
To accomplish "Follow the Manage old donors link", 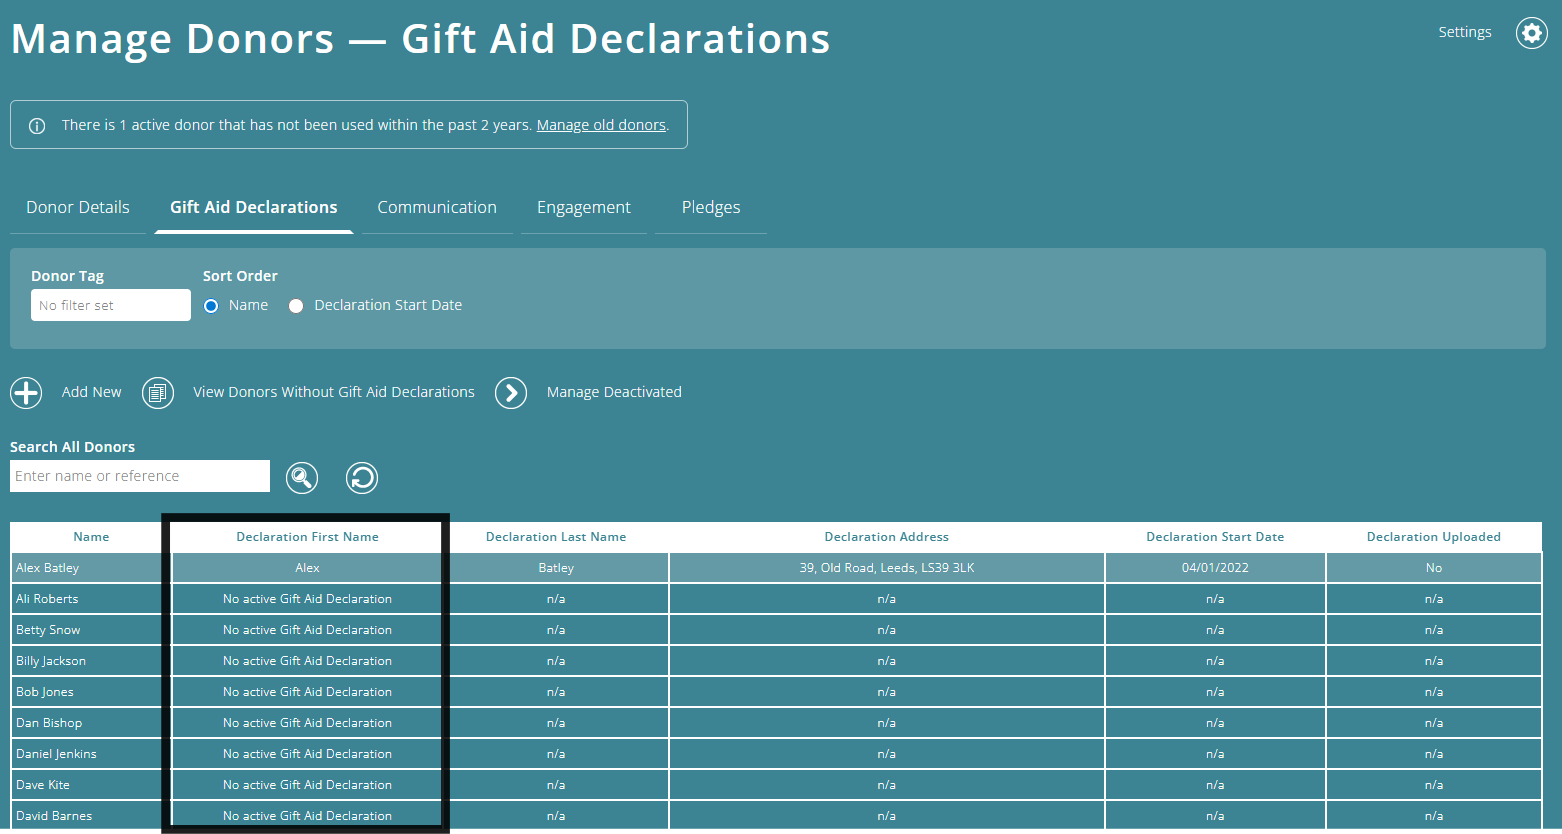I will point(601,124).
